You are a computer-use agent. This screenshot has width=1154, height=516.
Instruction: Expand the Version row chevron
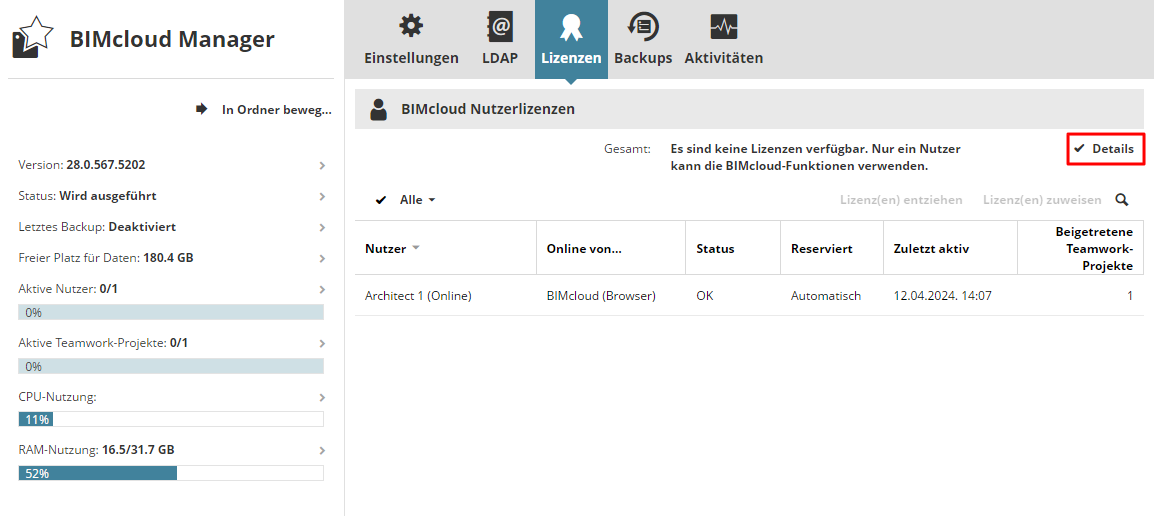point(322,166)
